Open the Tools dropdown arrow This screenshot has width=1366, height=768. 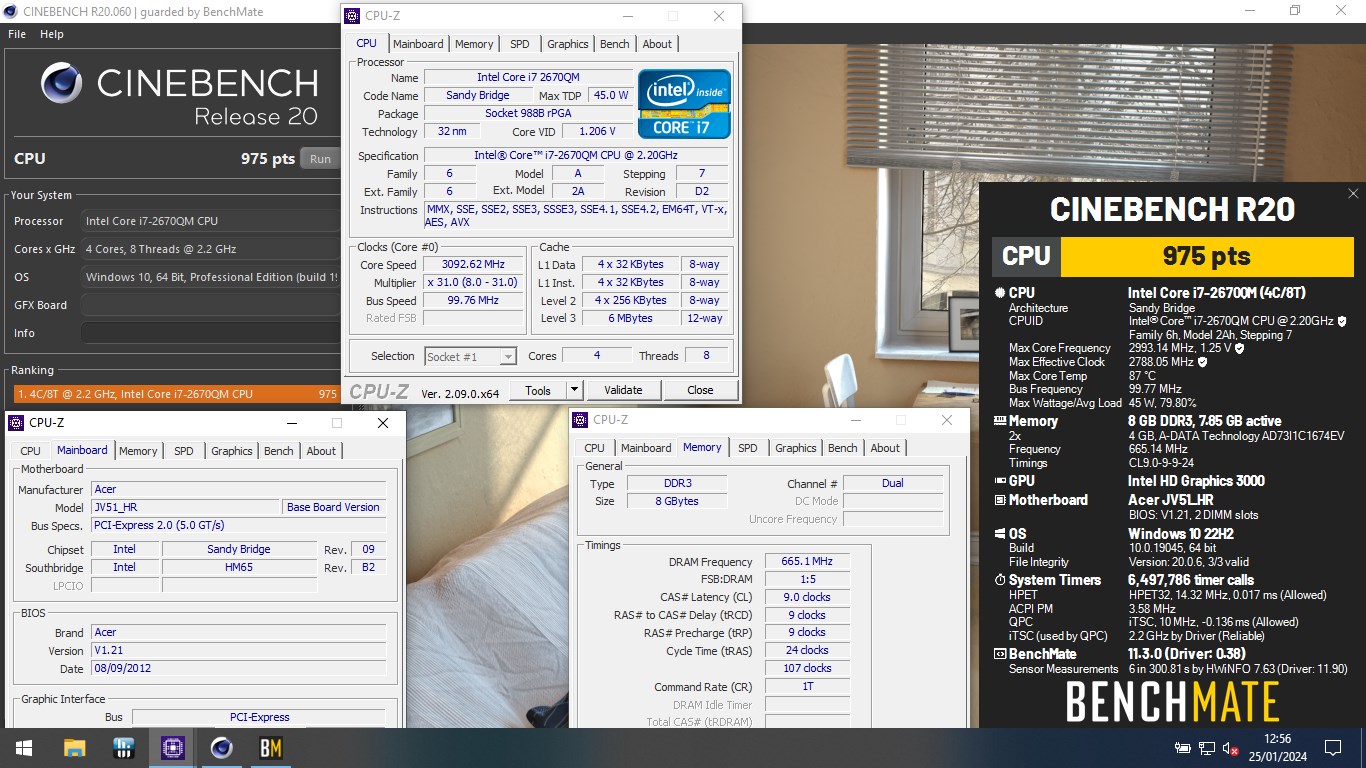click(575, 390)
